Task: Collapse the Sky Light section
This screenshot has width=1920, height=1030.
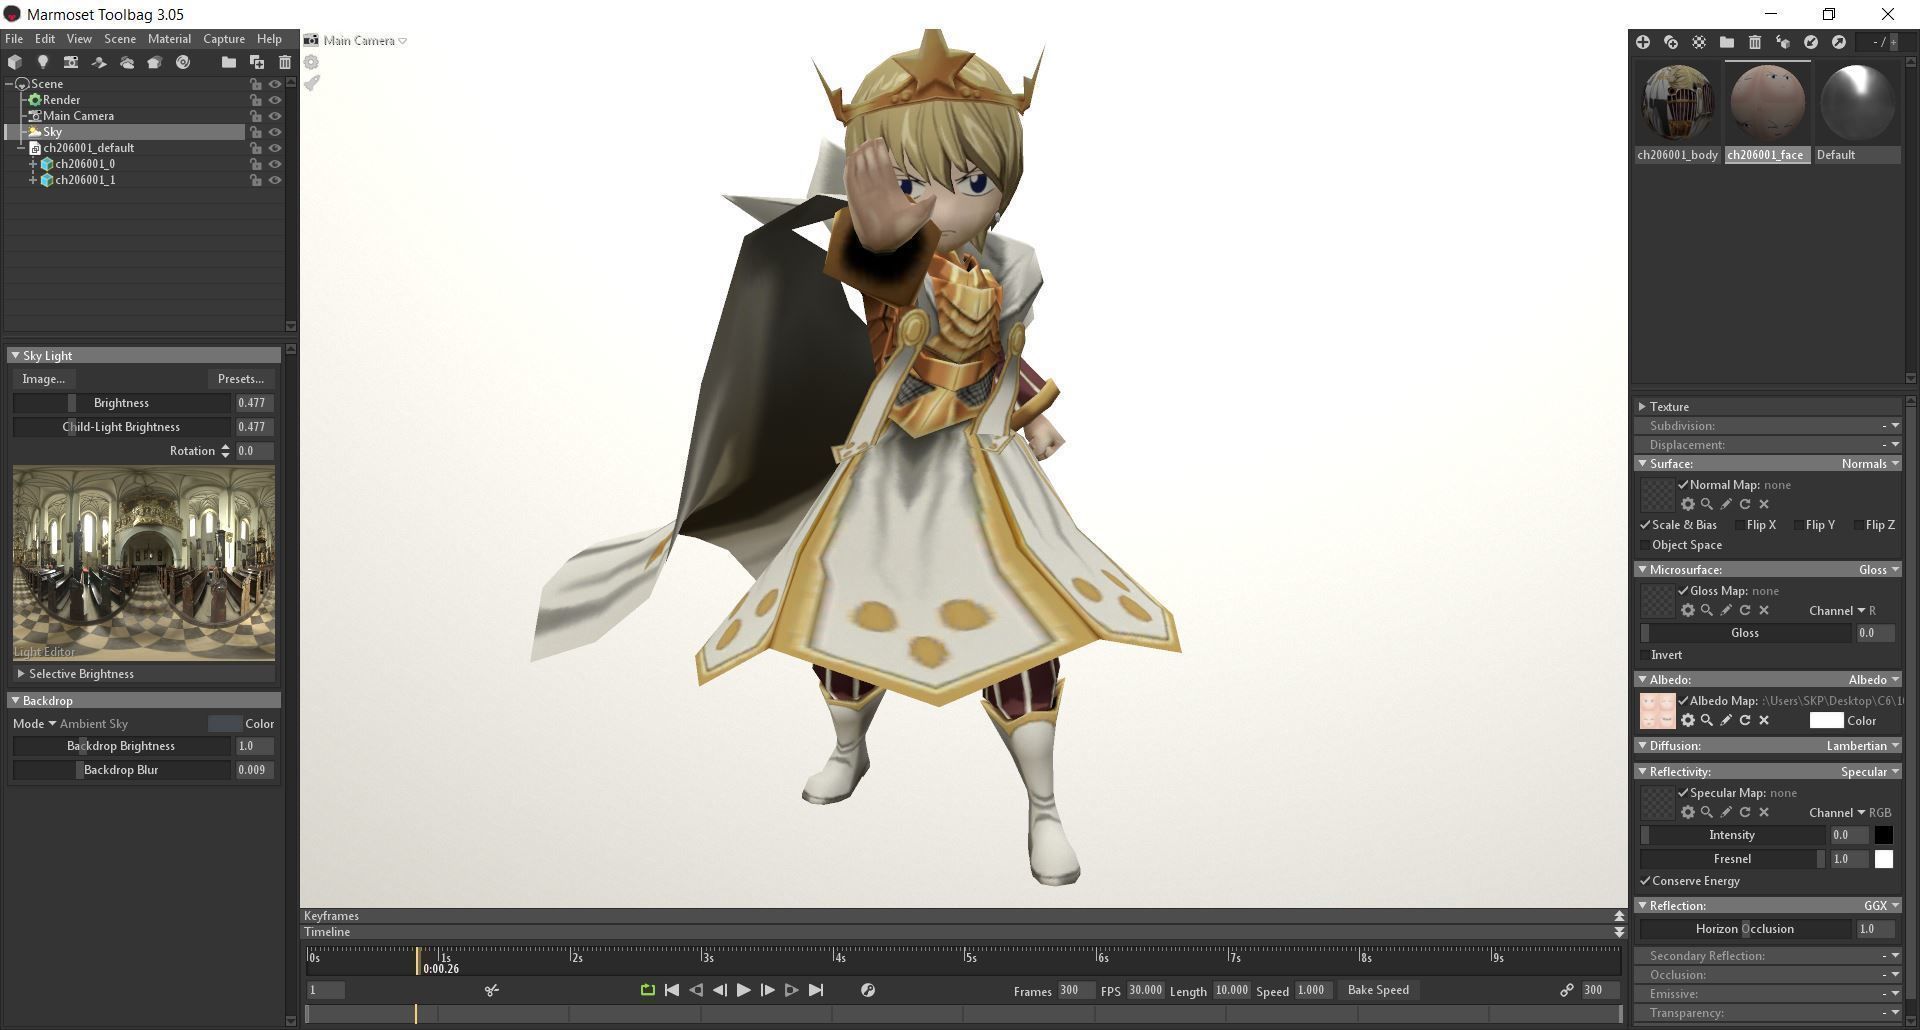Action: pyautogui.click(x=15, y=356)
